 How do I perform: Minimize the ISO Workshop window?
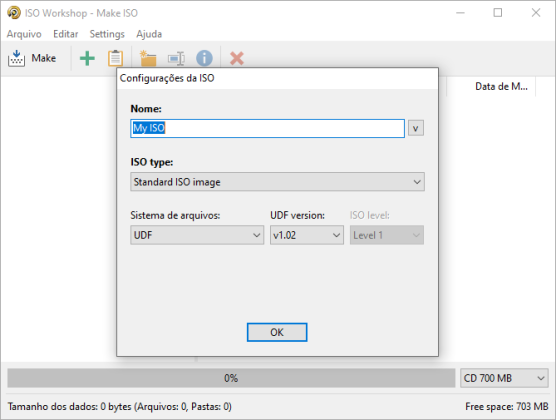[x=460, y=13]
